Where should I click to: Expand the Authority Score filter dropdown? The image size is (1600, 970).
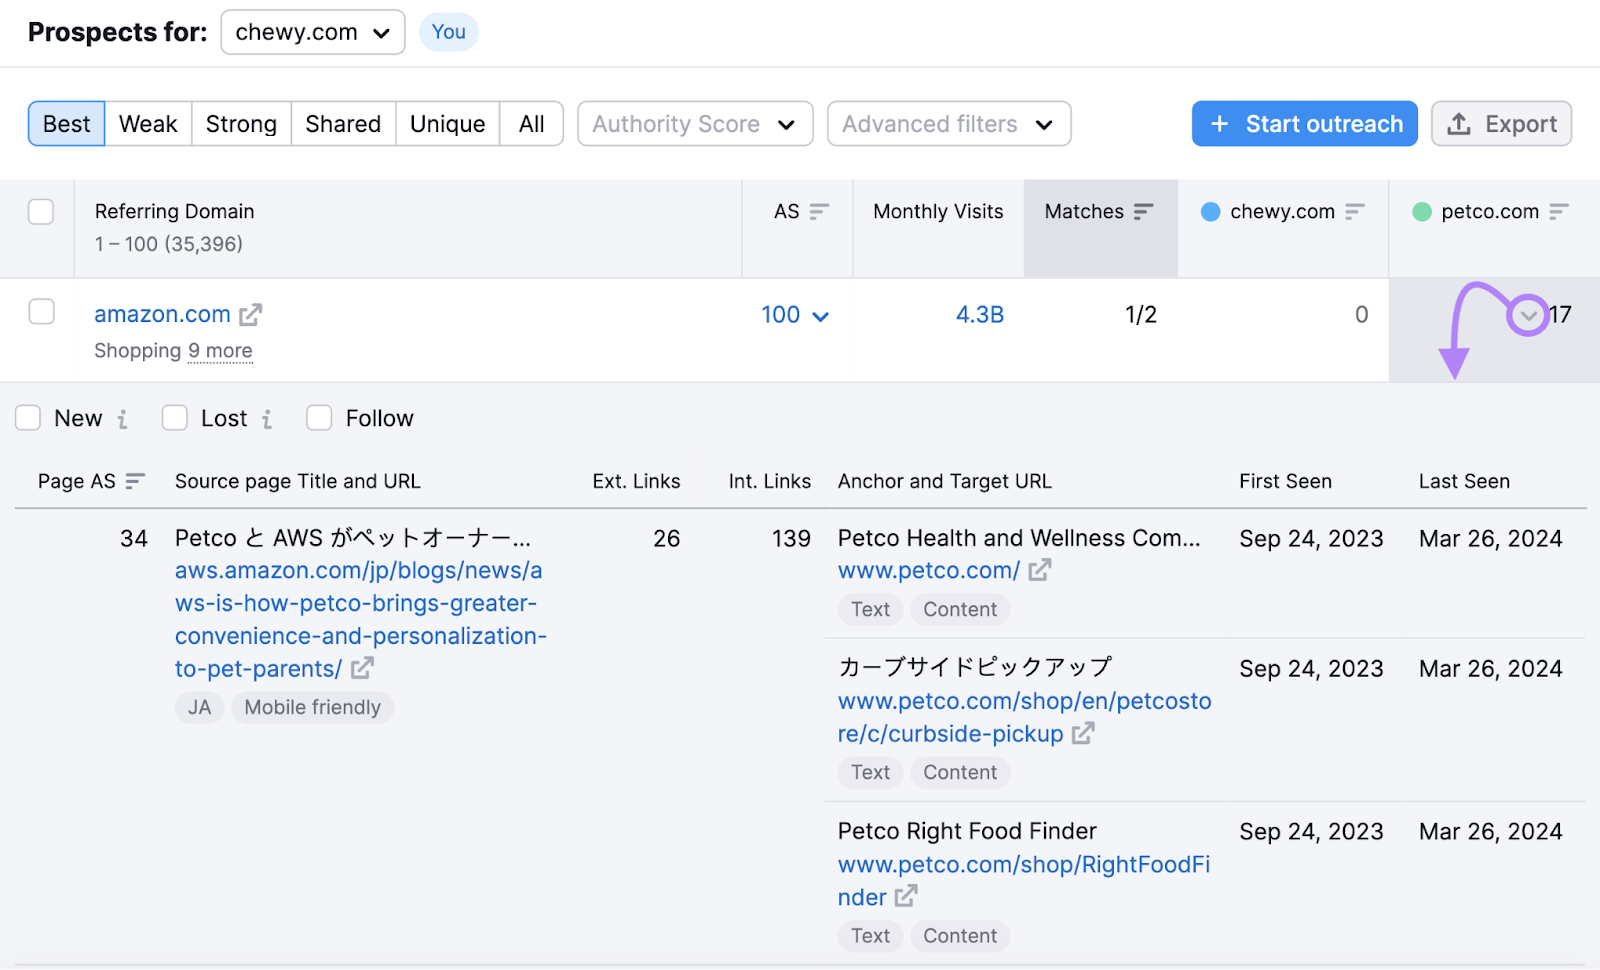[x=694, y=124]
